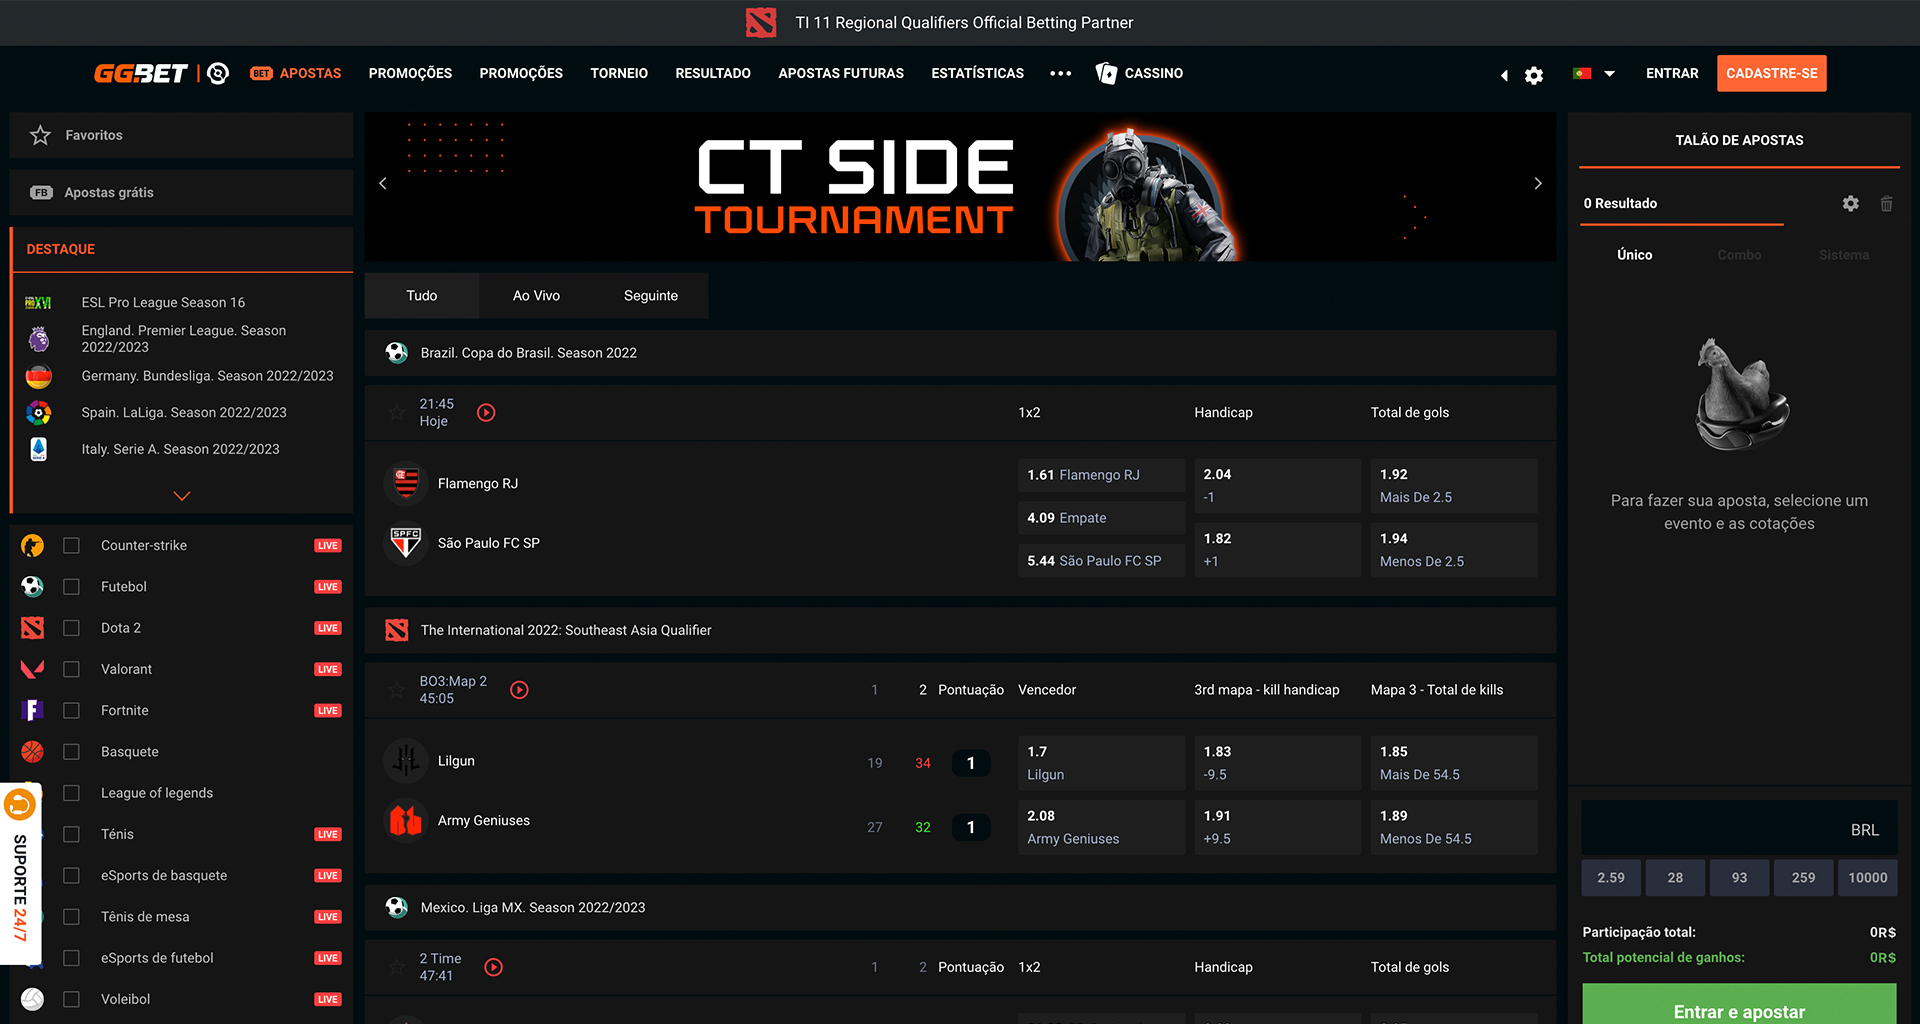
Task: Click the Army Geniuses team logo
Action: tap(406, 821)
